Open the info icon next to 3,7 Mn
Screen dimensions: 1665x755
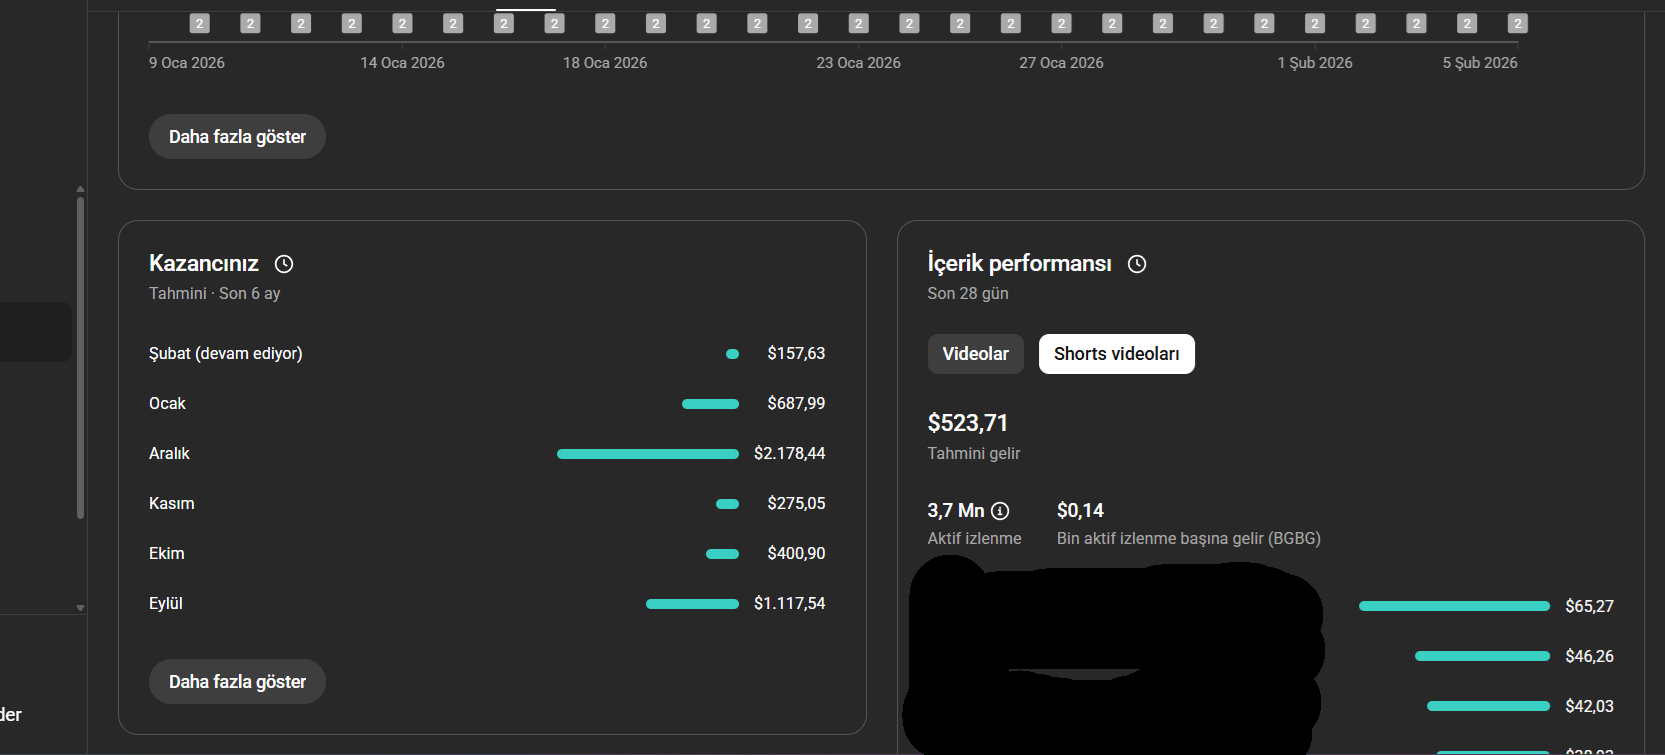click(x=1000, y=511)
